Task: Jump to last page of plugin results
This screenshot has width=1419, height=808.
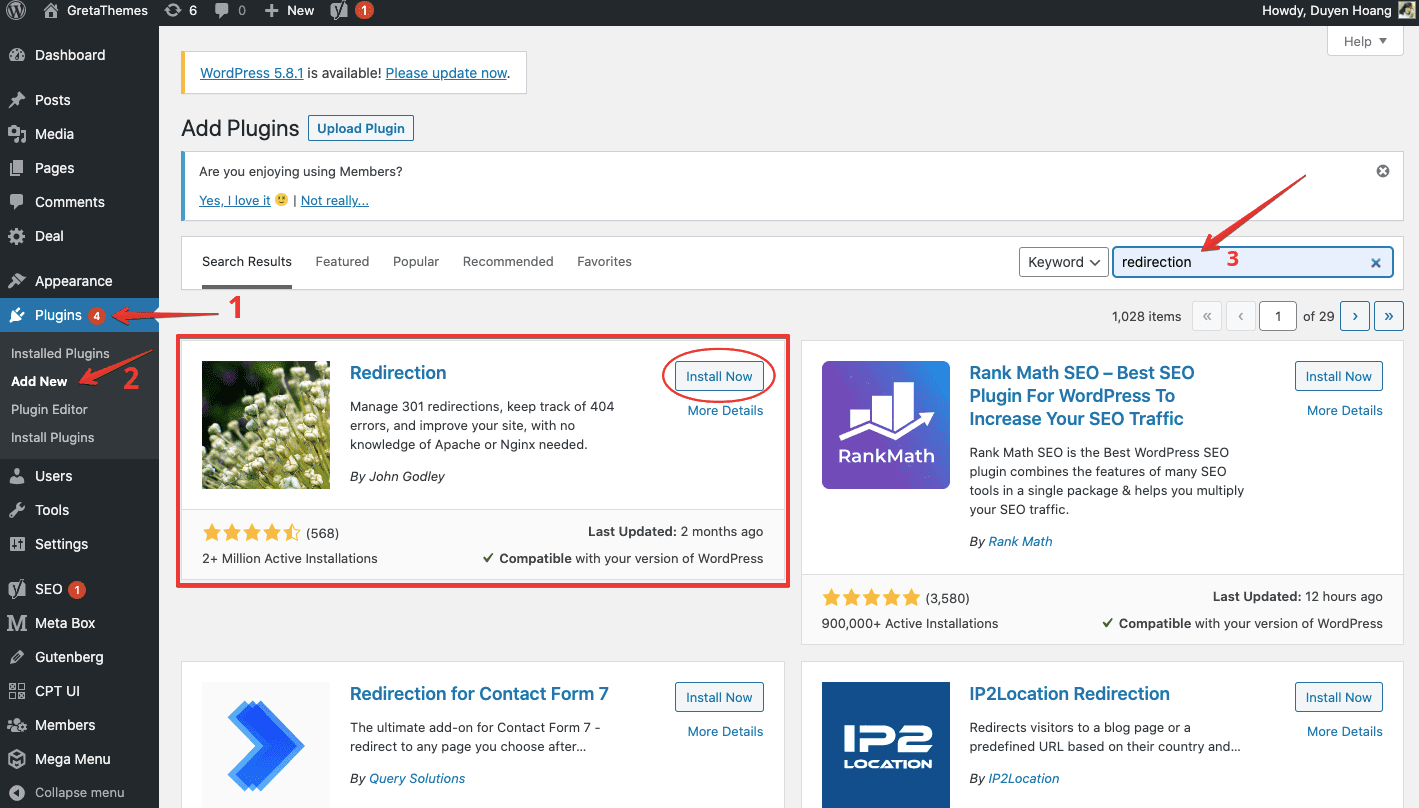Action: [1388, 316]
